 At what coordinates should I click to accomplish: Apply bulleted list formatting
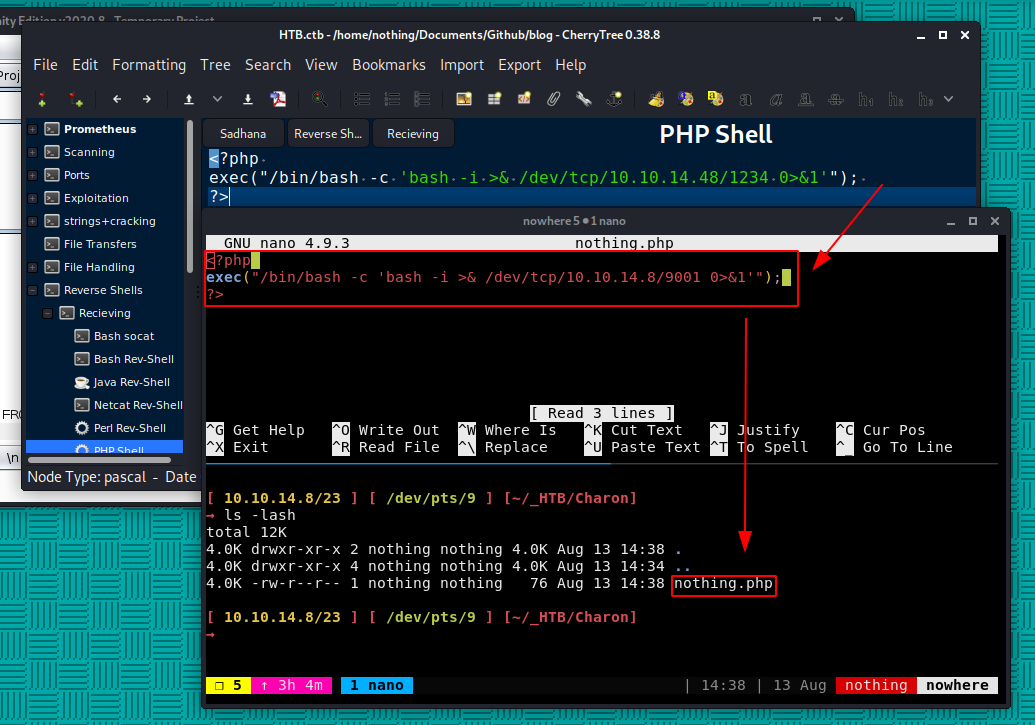pos(362,100)
